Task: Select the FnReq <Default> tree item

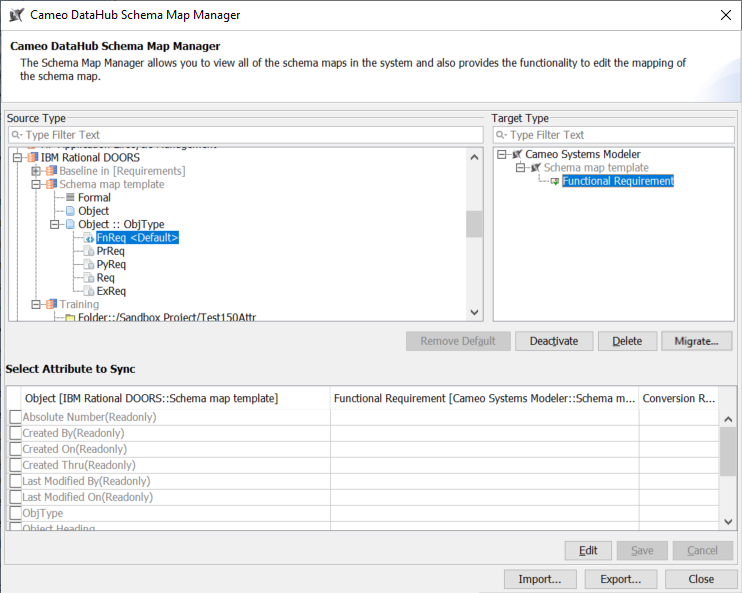Action: [x=137, y=238]
